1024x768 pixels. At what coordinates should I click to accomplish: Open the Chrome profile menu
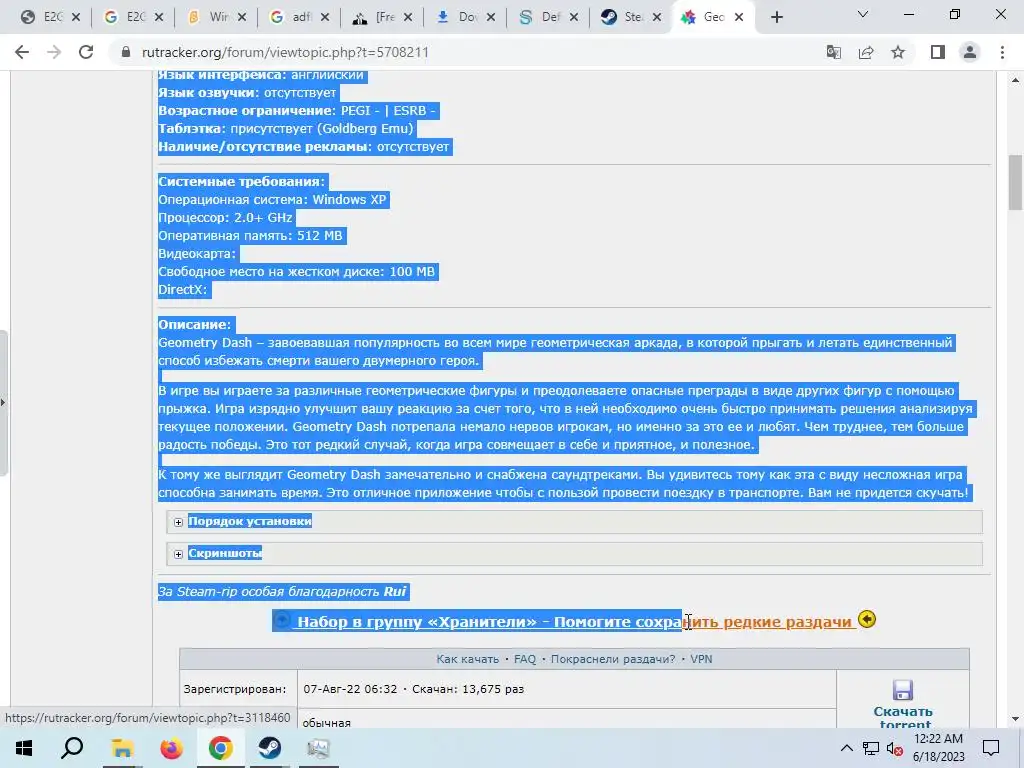click(x=970, y=52)
